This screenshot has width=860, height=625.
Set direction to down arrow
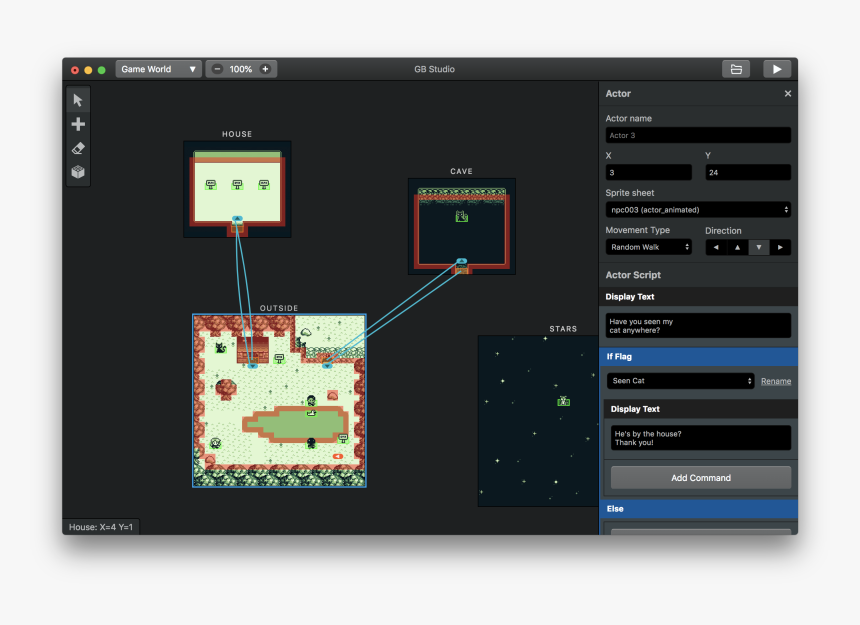[x=759, y=247]
